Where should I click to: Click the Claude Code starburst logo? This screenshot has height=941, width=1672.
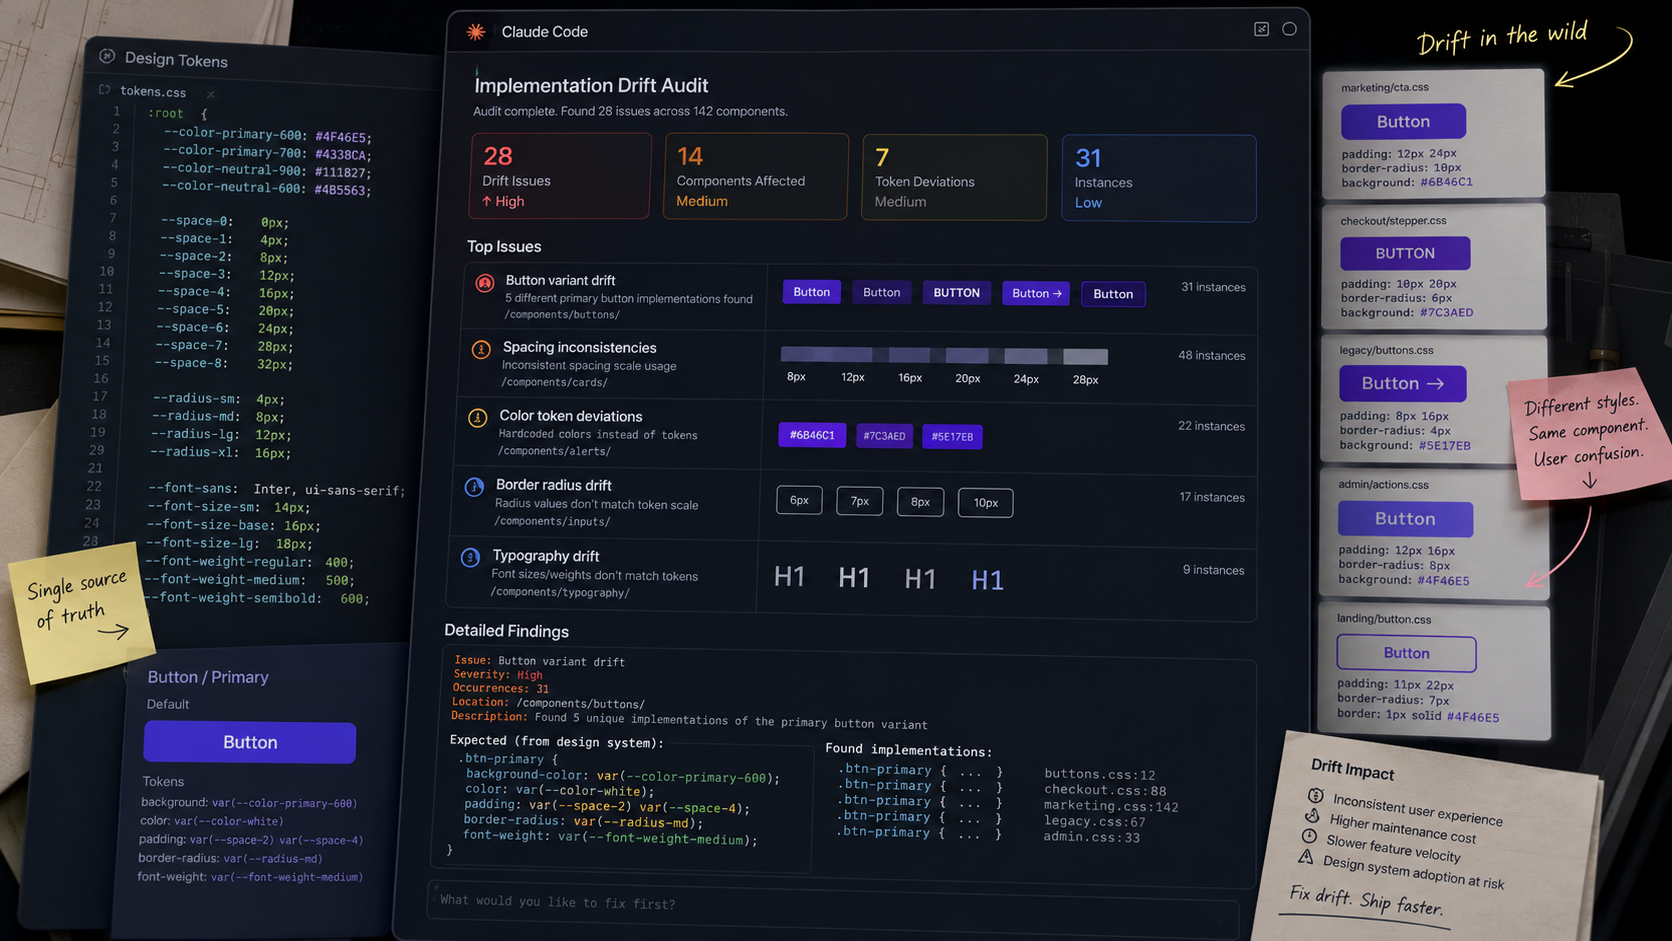476,32
